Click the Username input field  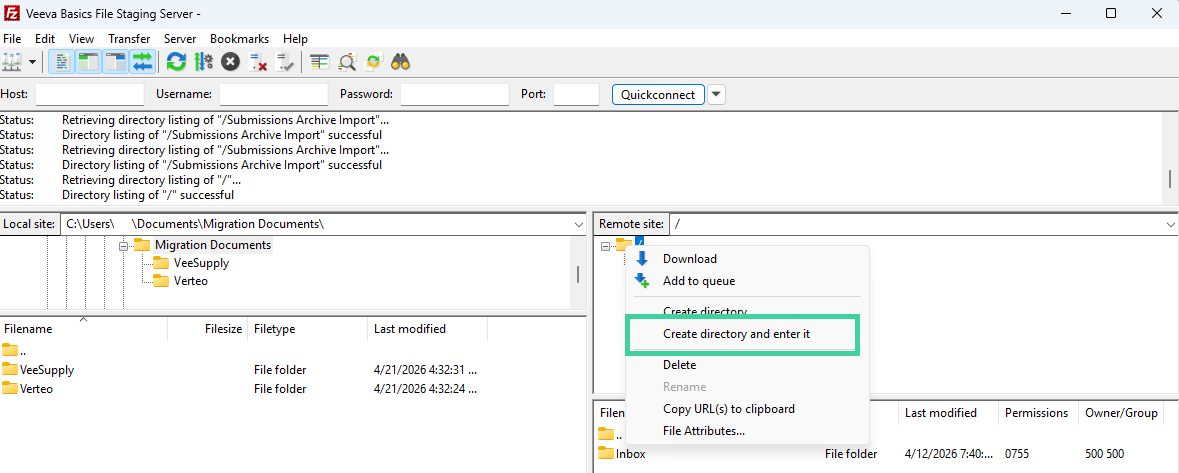click(x=274, y=94)
